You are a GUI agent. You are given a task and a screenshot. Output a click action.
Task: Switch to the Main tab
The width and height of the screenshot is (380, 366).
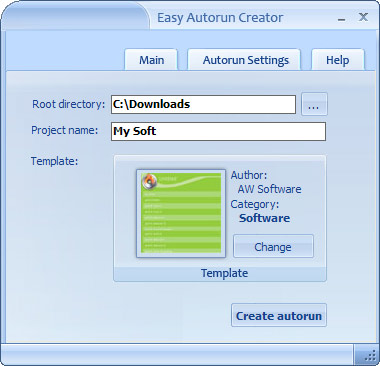point(151,60)
